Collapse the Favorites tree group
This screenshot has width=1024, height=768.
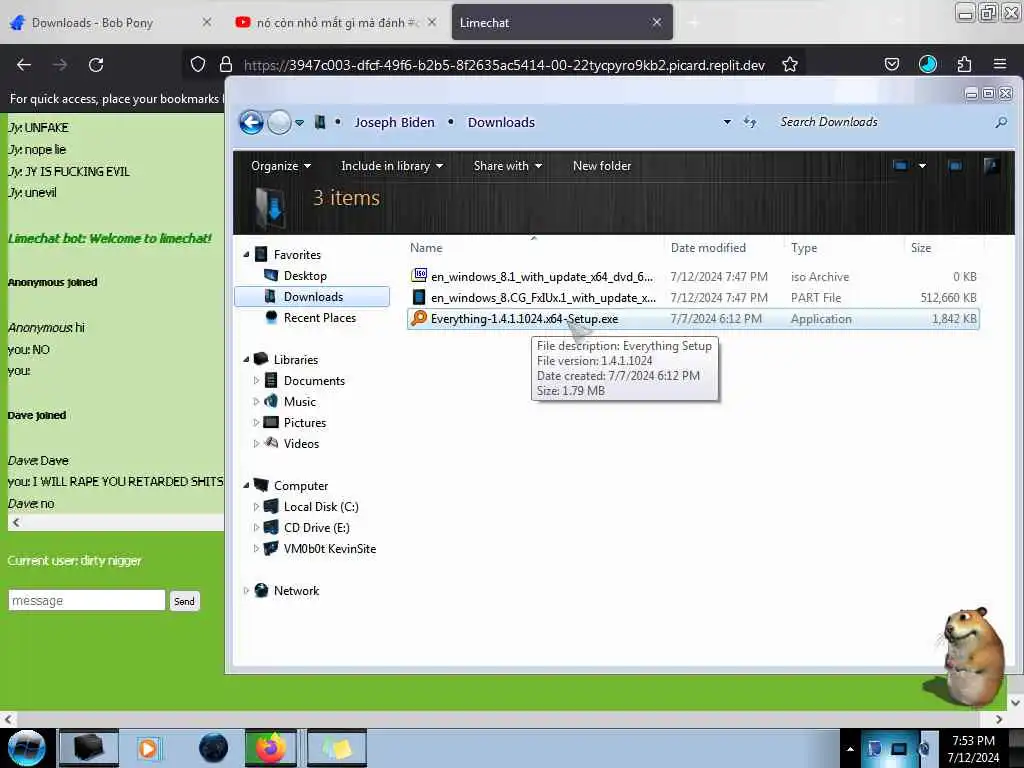click(x=246, y=255)
